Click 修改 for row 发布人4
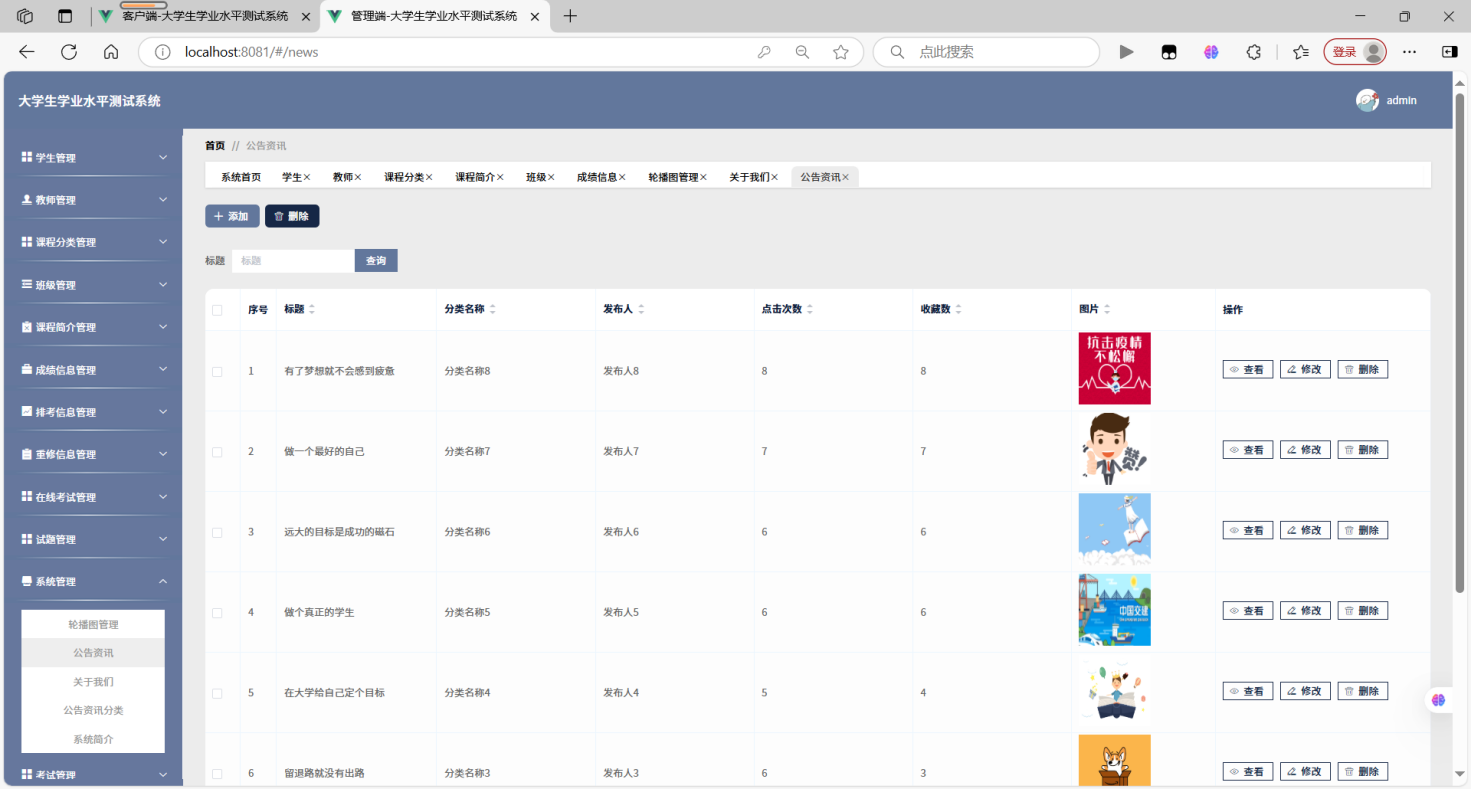The height and width of the screenshot is (789, 1471). point(1305,691)
